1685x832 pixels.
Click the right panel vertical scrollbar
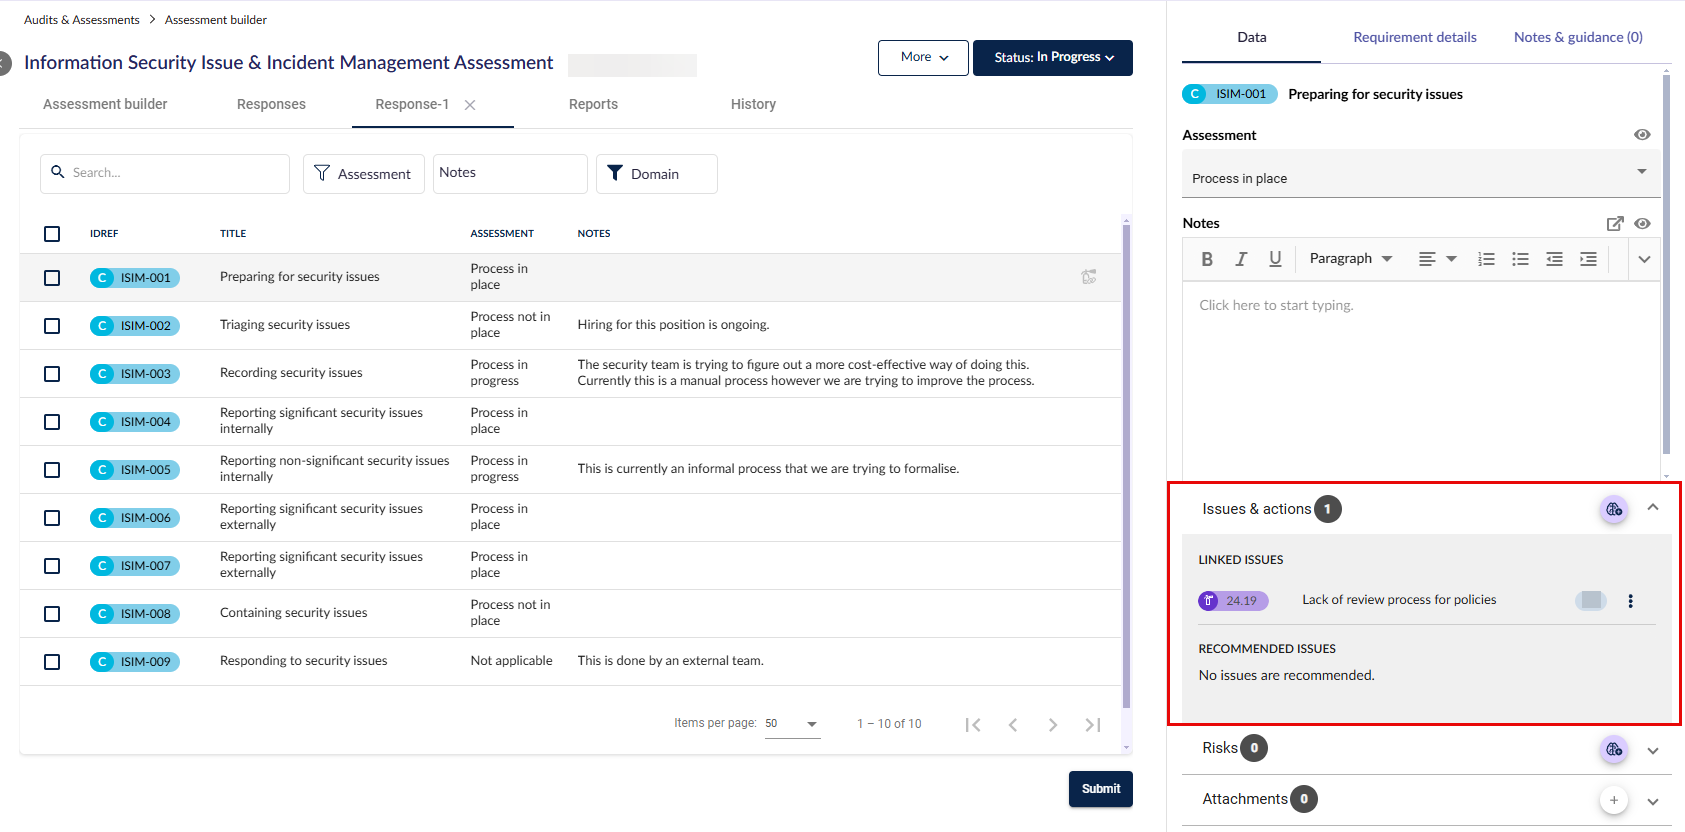[1666, 265]
